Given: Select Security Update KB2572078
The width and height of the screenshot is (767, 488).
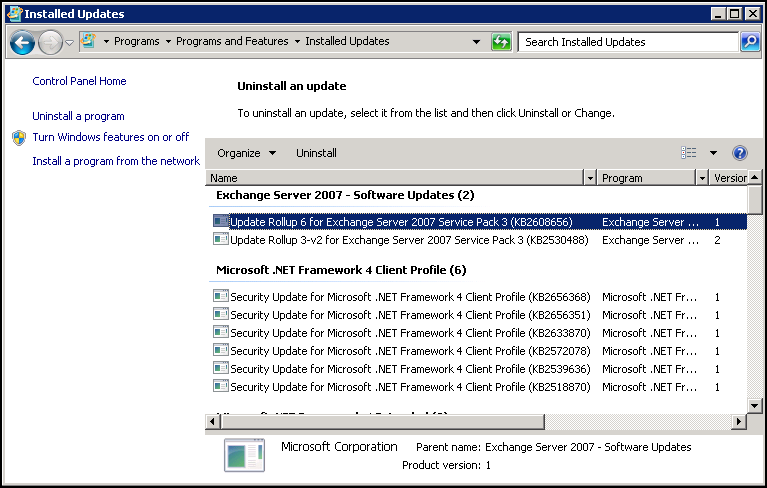Looking at the screenshot, I should pos(410,351).
